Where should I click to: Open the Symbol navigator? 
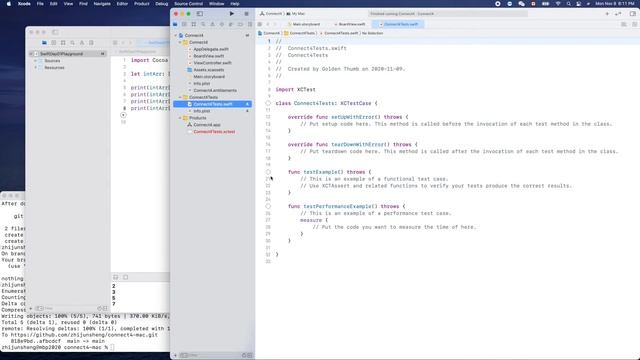194,24
